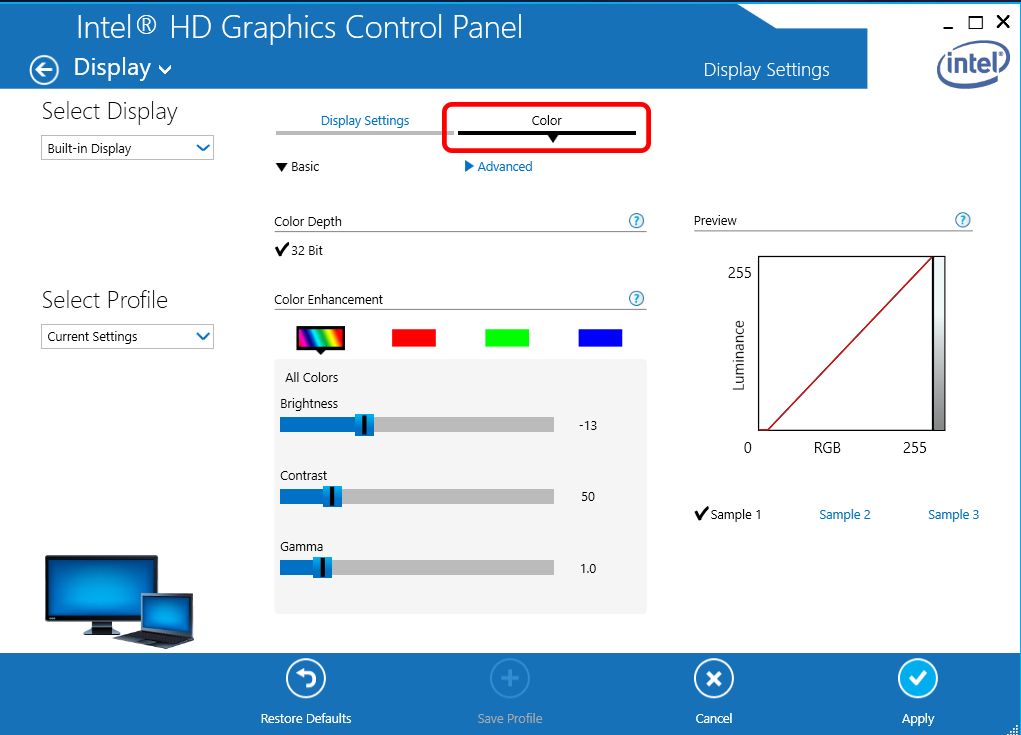Click the Contrast value 50
The width and height of the screenshot is (1021, 735).
tap(588, 496)
